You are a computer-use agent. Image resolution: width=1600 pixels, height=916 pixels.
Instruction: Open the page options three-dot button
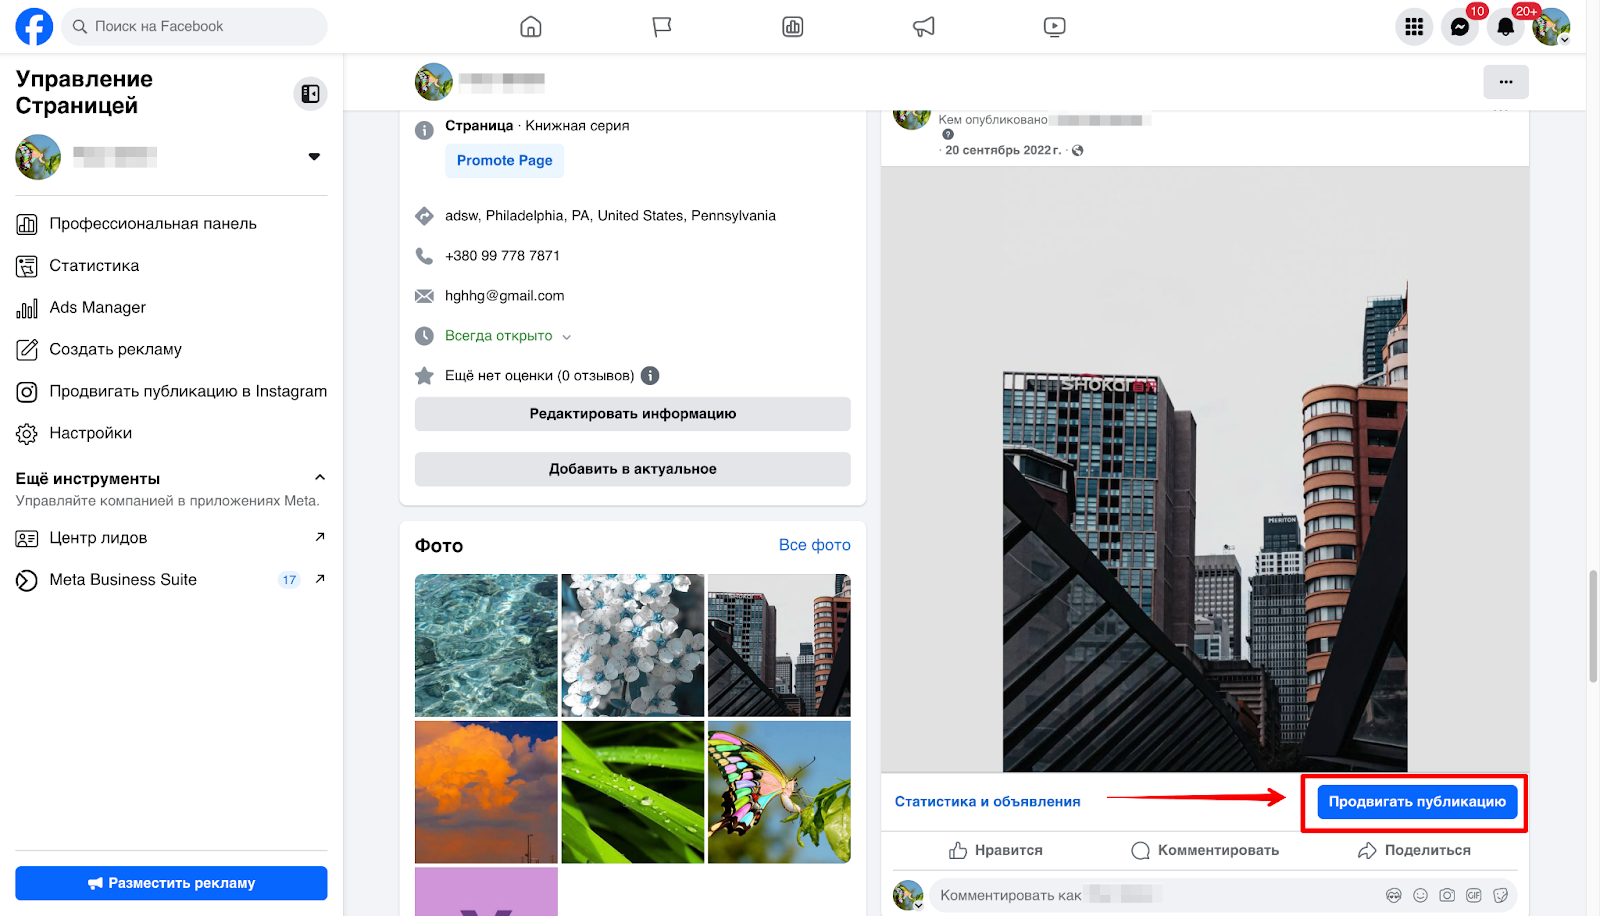pyautogui.click(x=1506, y=82)
